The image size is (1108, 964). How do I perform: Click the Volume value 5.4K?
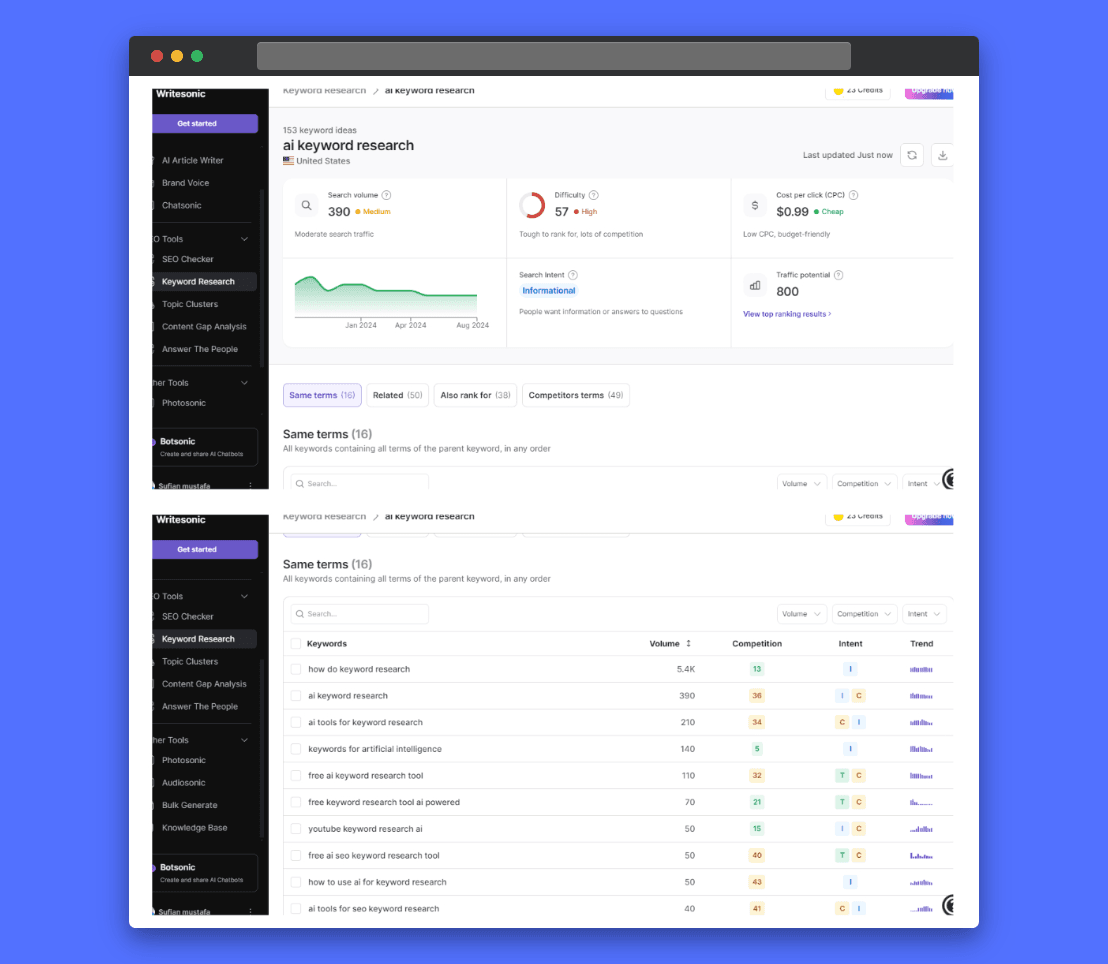(x=685, y=669)
